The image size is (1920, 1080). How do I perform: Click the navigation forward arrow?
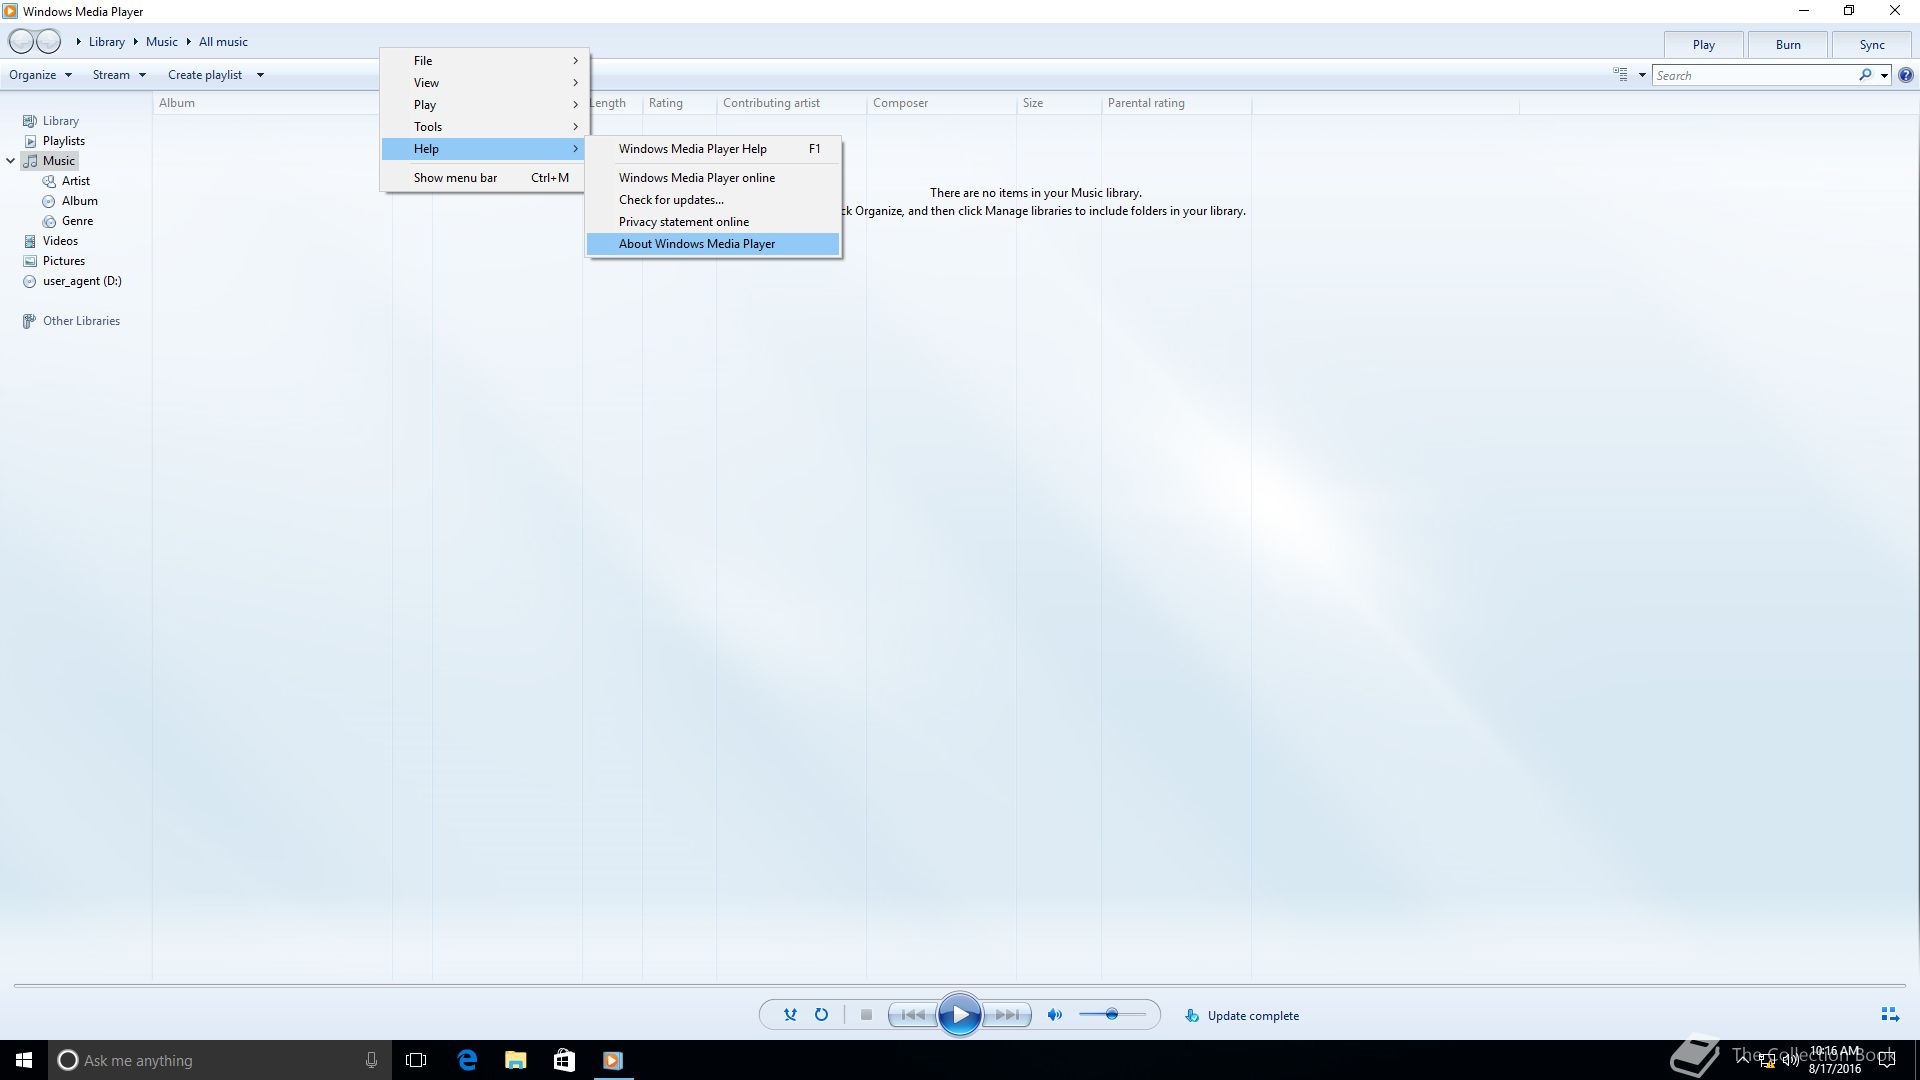(x=48, y=41)
